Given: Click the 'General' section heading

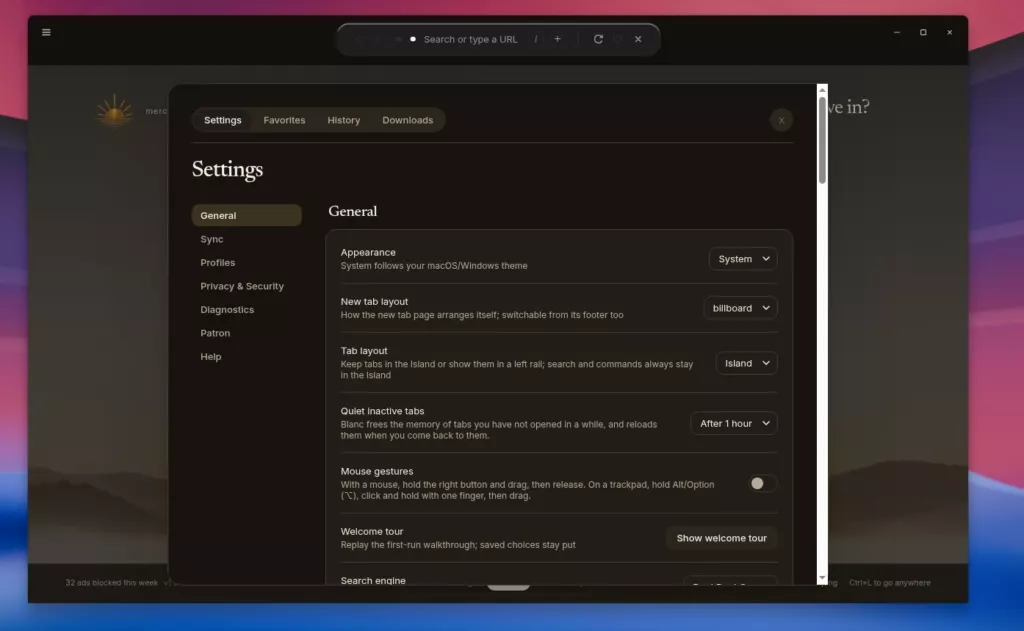Looking at the screenshot, I should [353, 211].
